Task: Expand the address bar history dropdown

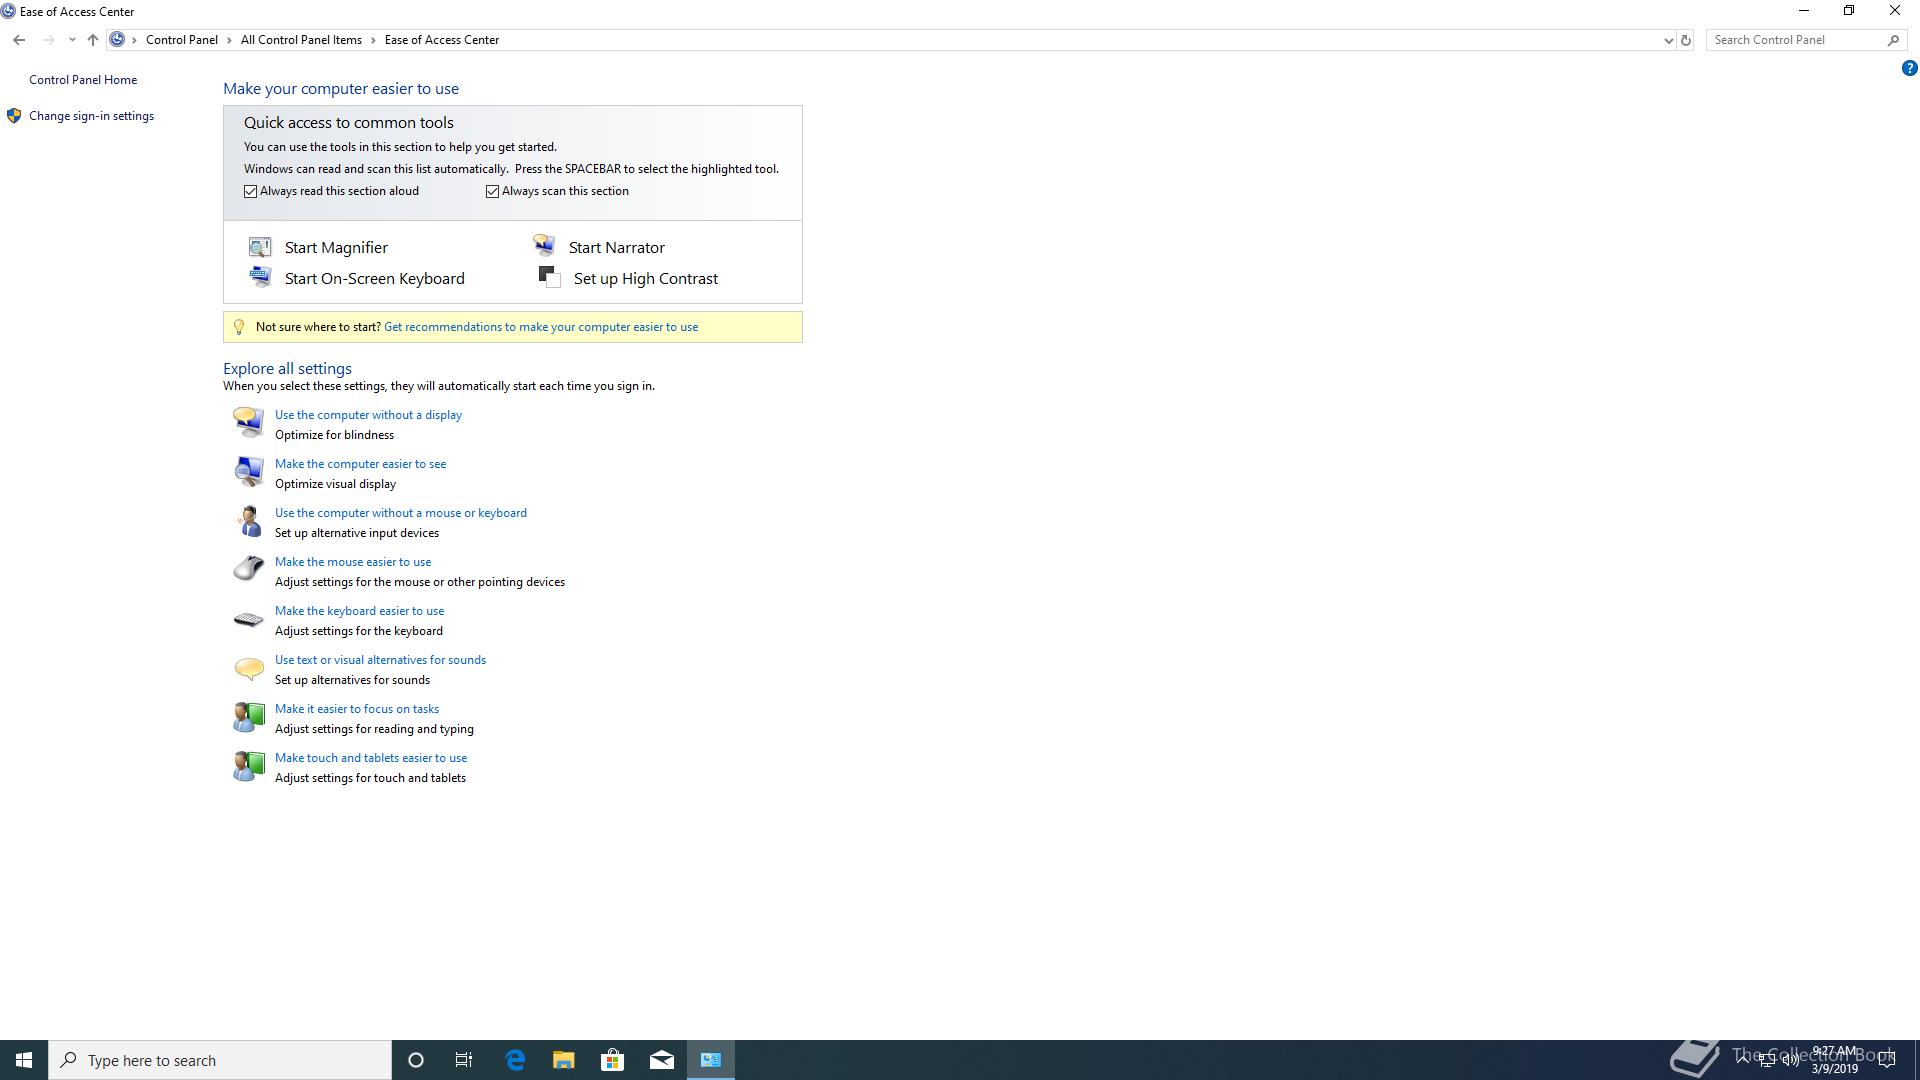Action: pyautogui.click(x=1667, y=40)
